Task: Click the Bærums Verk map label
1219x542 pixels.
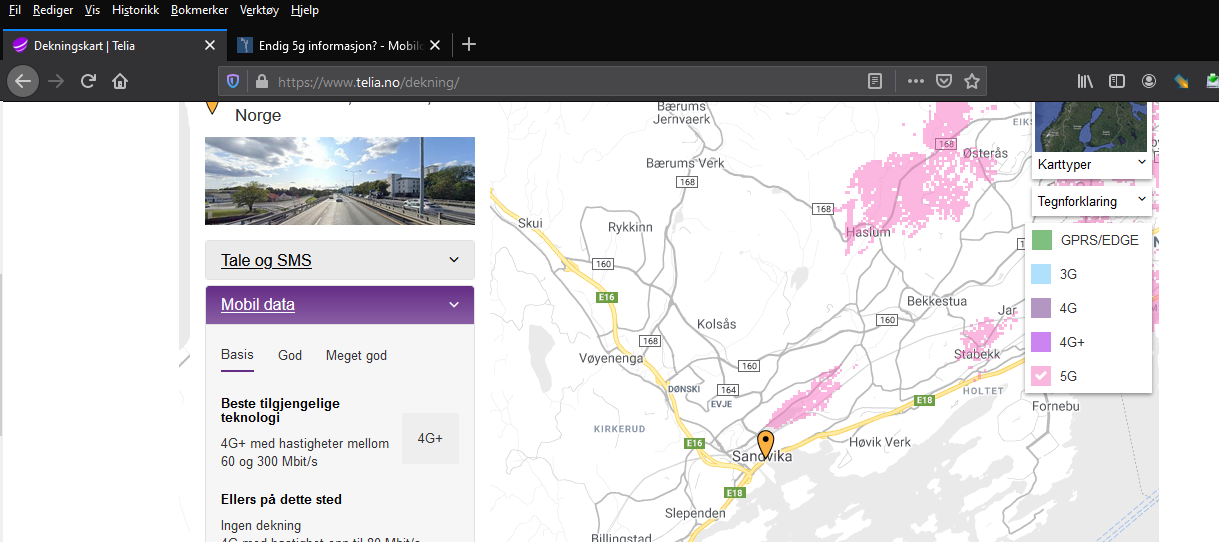Action: (685, 162)
